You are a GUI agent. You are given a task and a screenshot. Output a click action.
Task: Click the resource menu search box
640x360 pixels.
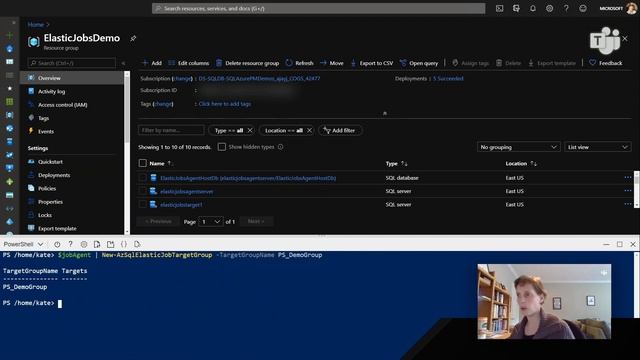[72, 63]
